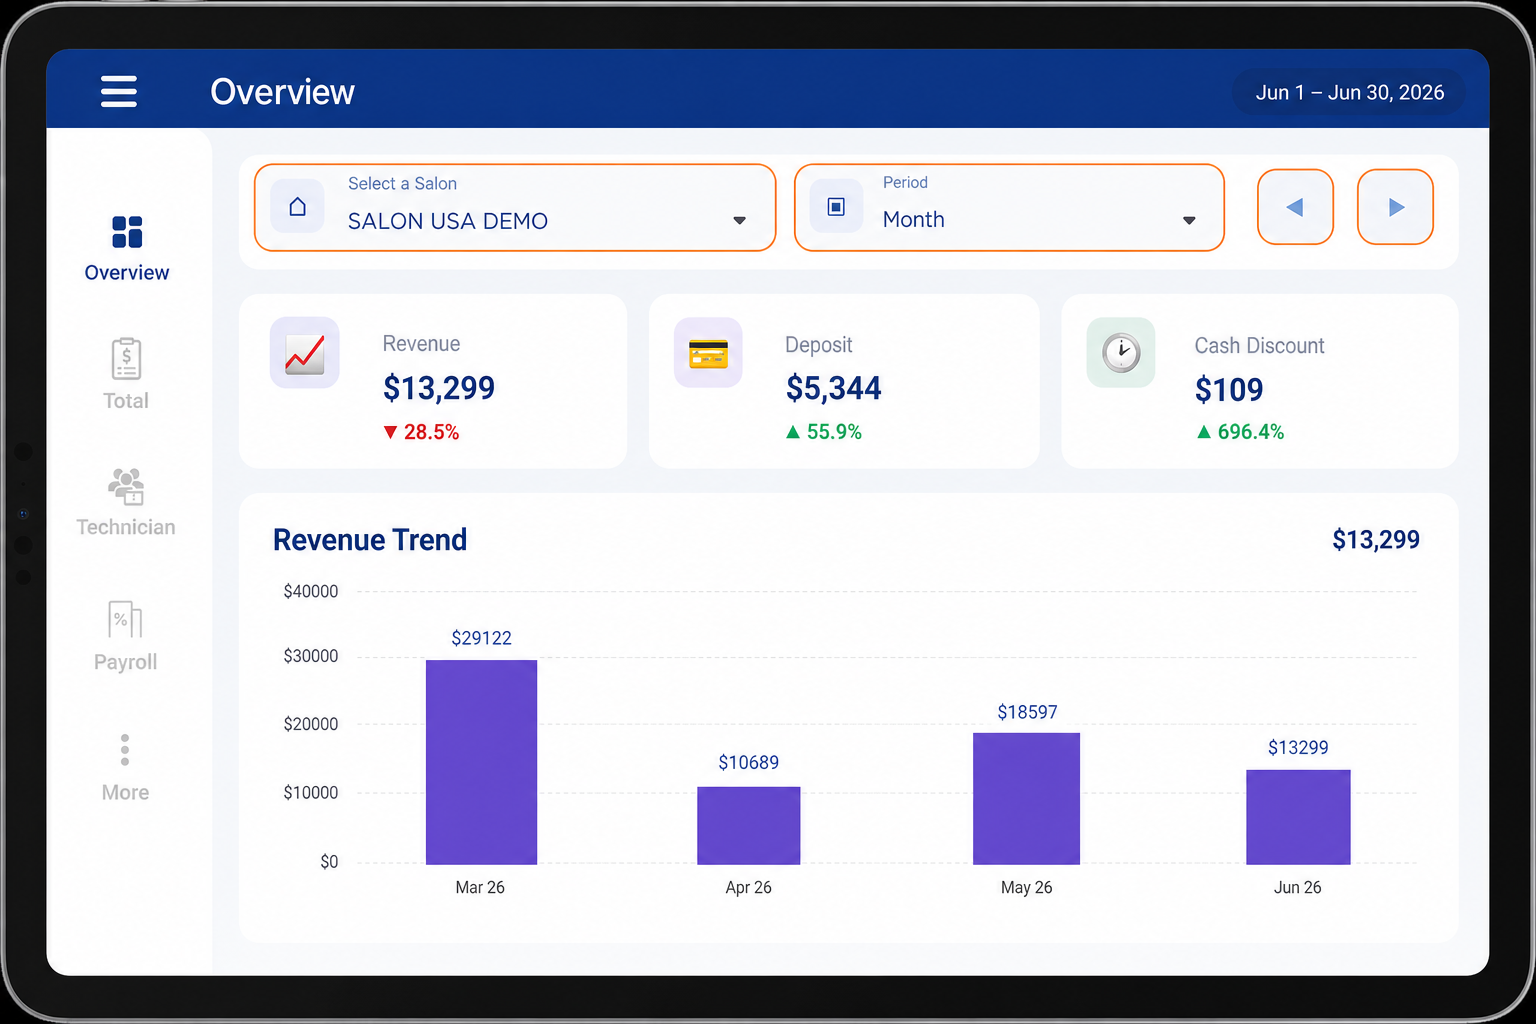
Task: Click the $10000 axis label
Action: click(x=311, y=793)
